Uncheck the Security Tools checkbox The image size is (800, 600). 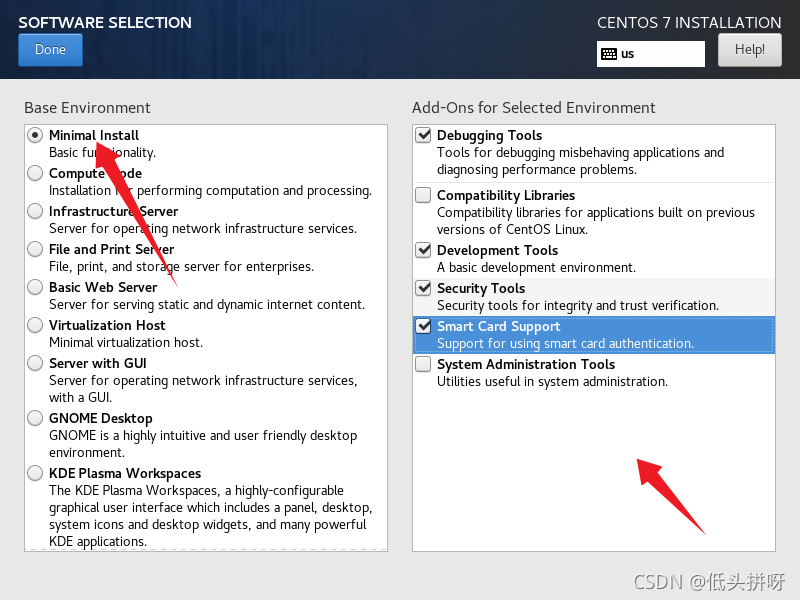click(x=423, y=288)
